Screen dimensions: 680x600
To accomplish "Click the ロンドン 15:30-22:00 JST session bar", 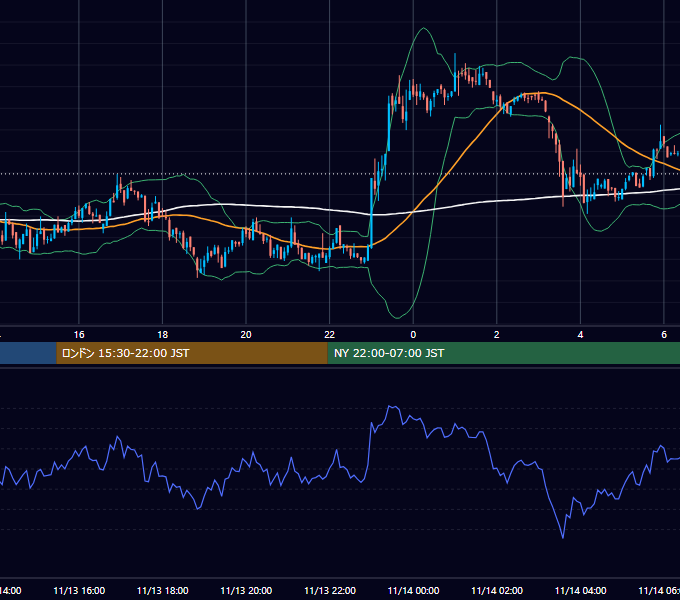I will click(x=192, y=353).
